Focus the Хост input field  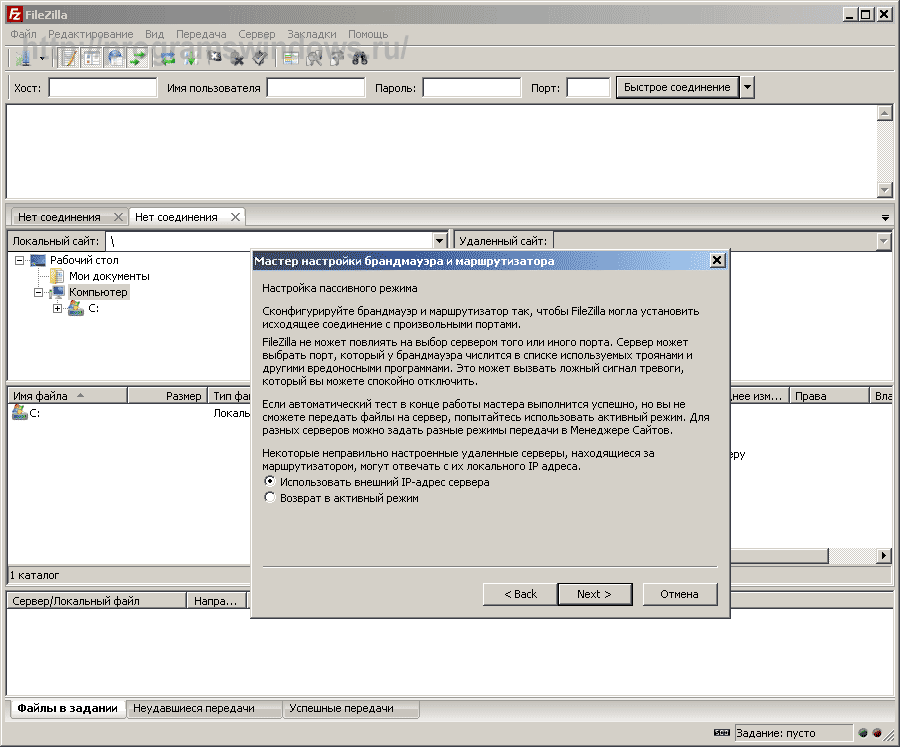(103, 88)
